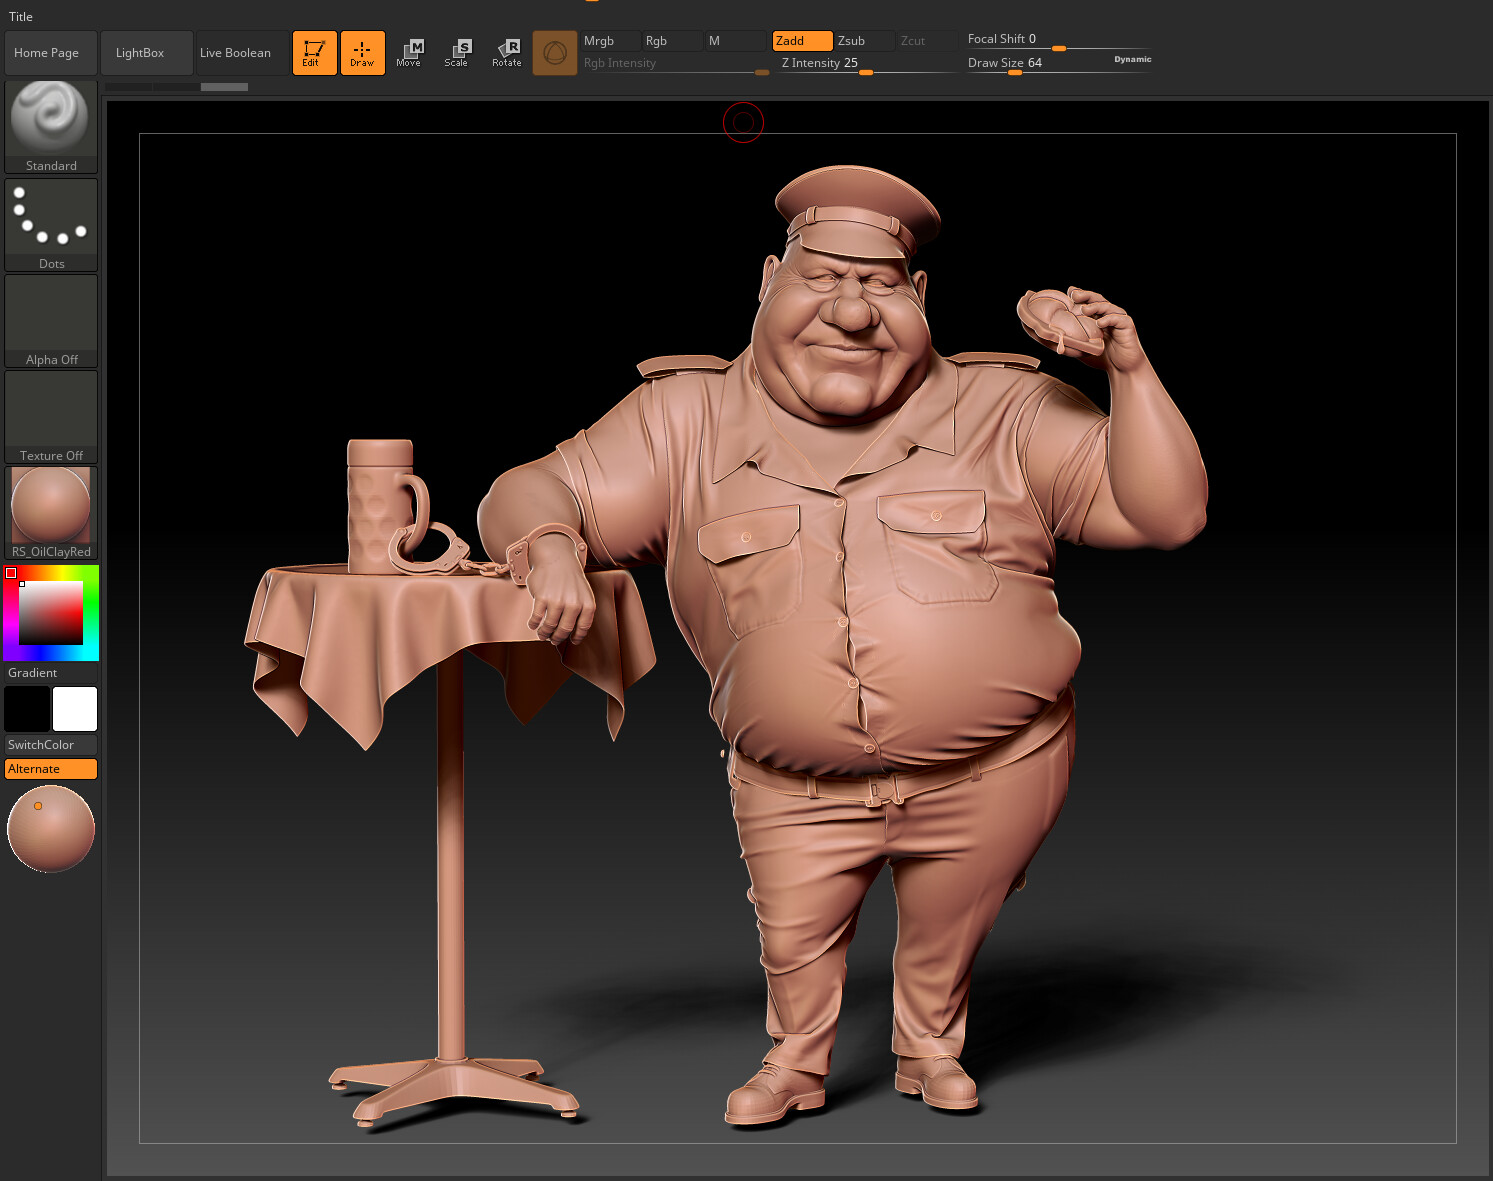The width and height of the screenshot is (1493, 1181).
Task: Open the Alpha Off selector
Action: 51,321
